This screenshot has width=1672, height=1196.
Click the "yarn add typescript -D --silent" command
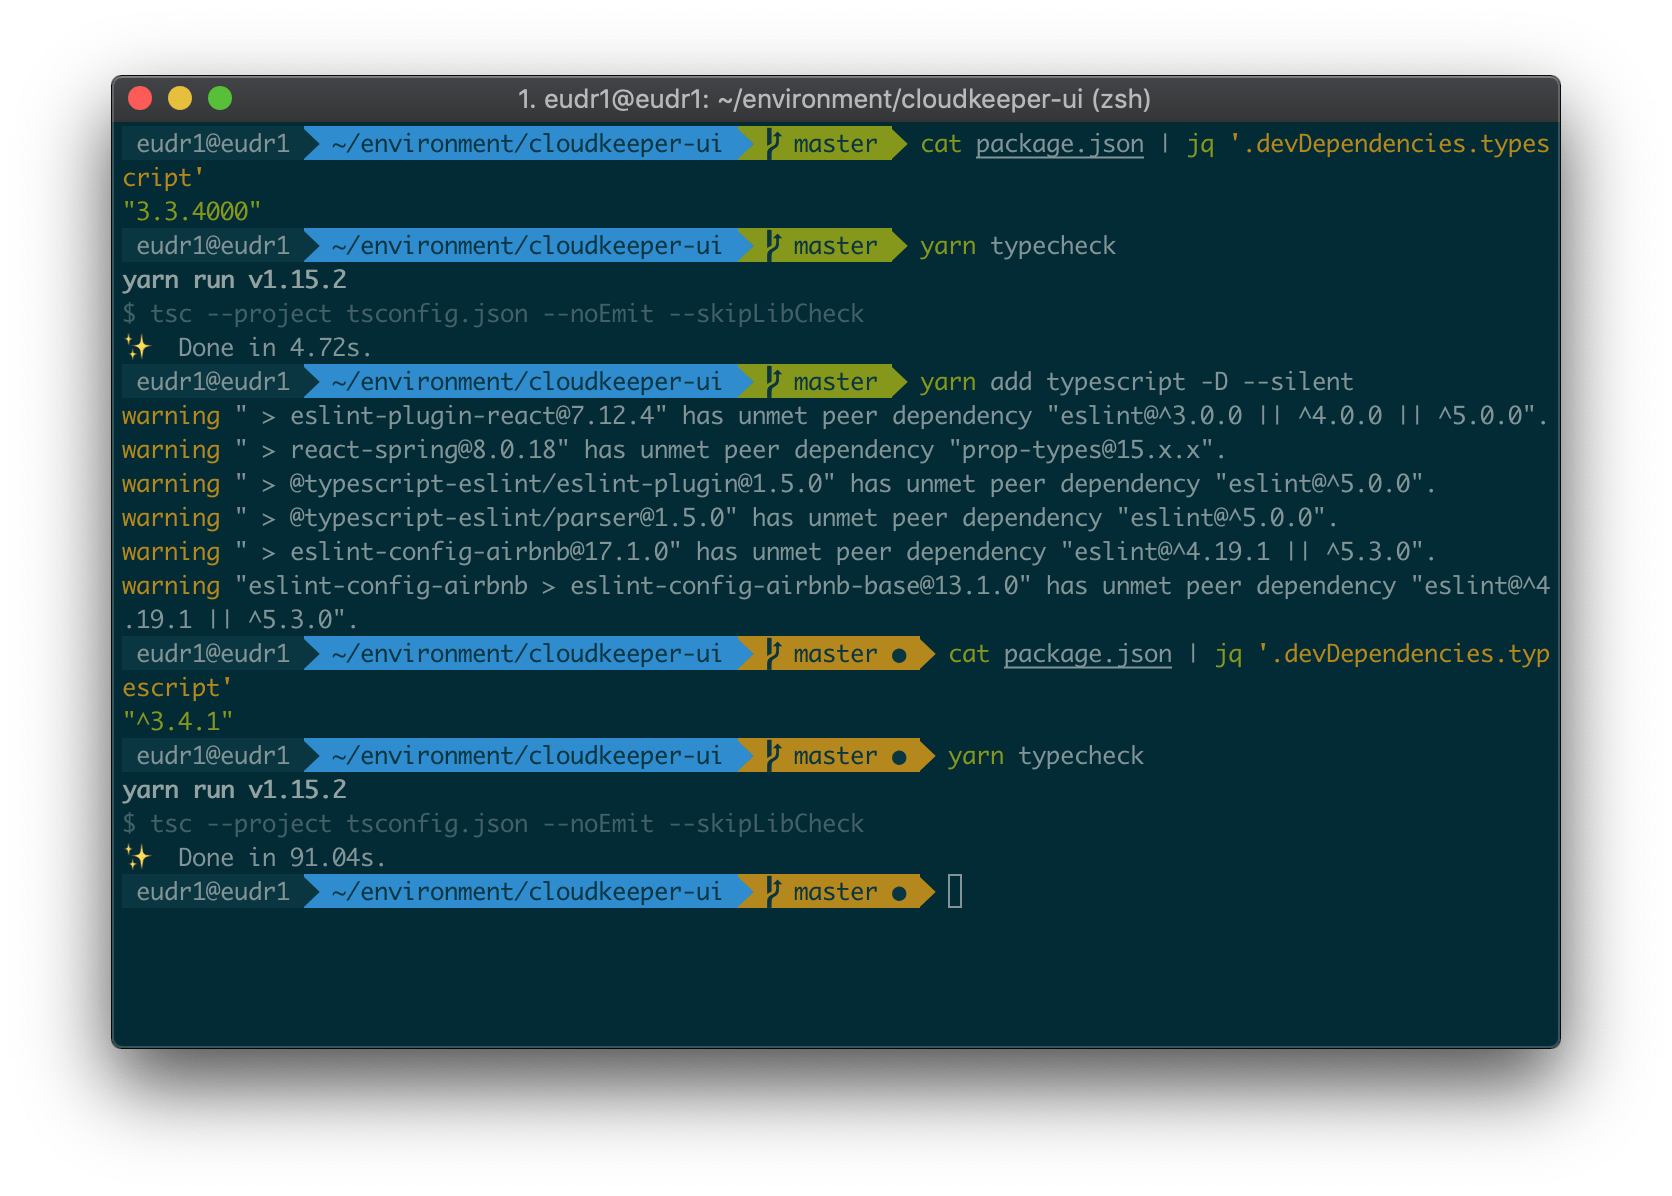1136,382
